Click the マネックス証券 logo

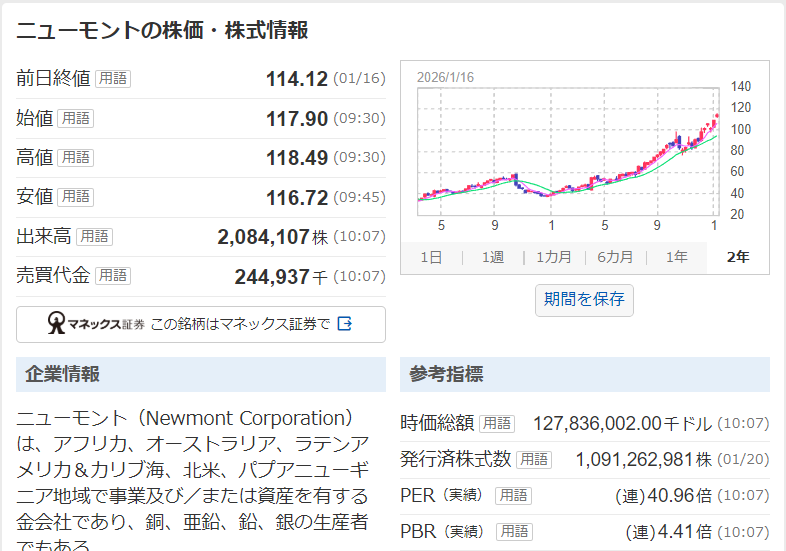point(96,324)
